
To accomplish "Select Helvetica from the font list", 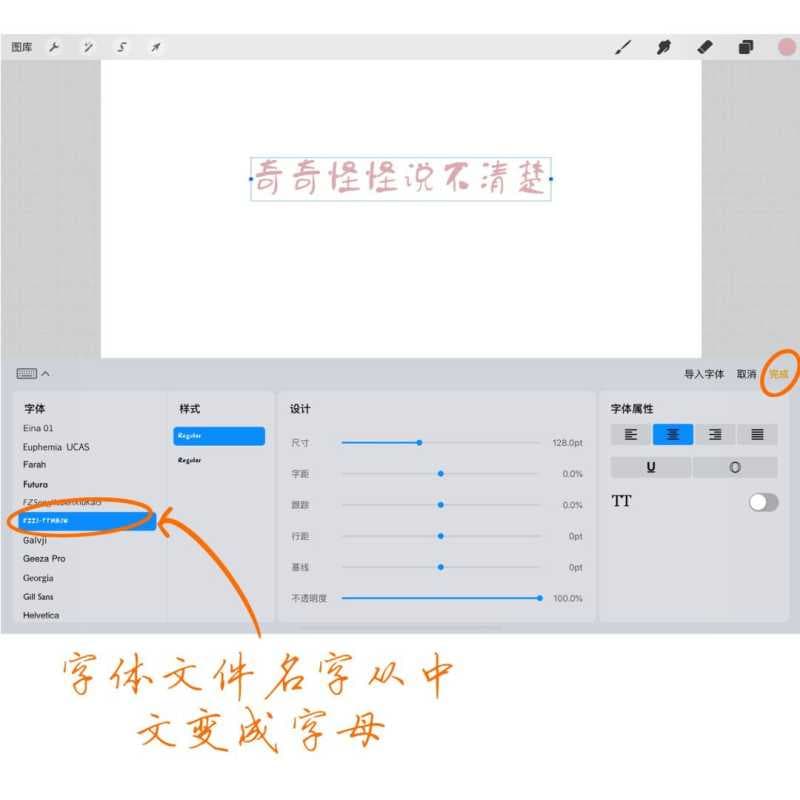I will pos(43,614).
